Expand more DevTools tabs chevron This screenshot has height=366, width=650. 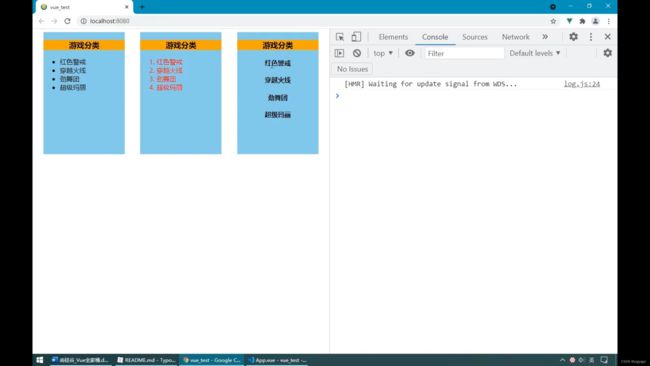click(x=545, y=36)
